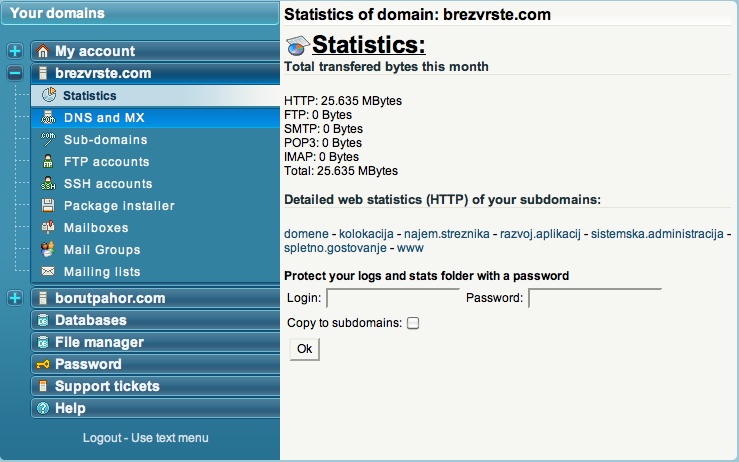Open the Databases menu item
739x462 pixels.
click(90, 320)
